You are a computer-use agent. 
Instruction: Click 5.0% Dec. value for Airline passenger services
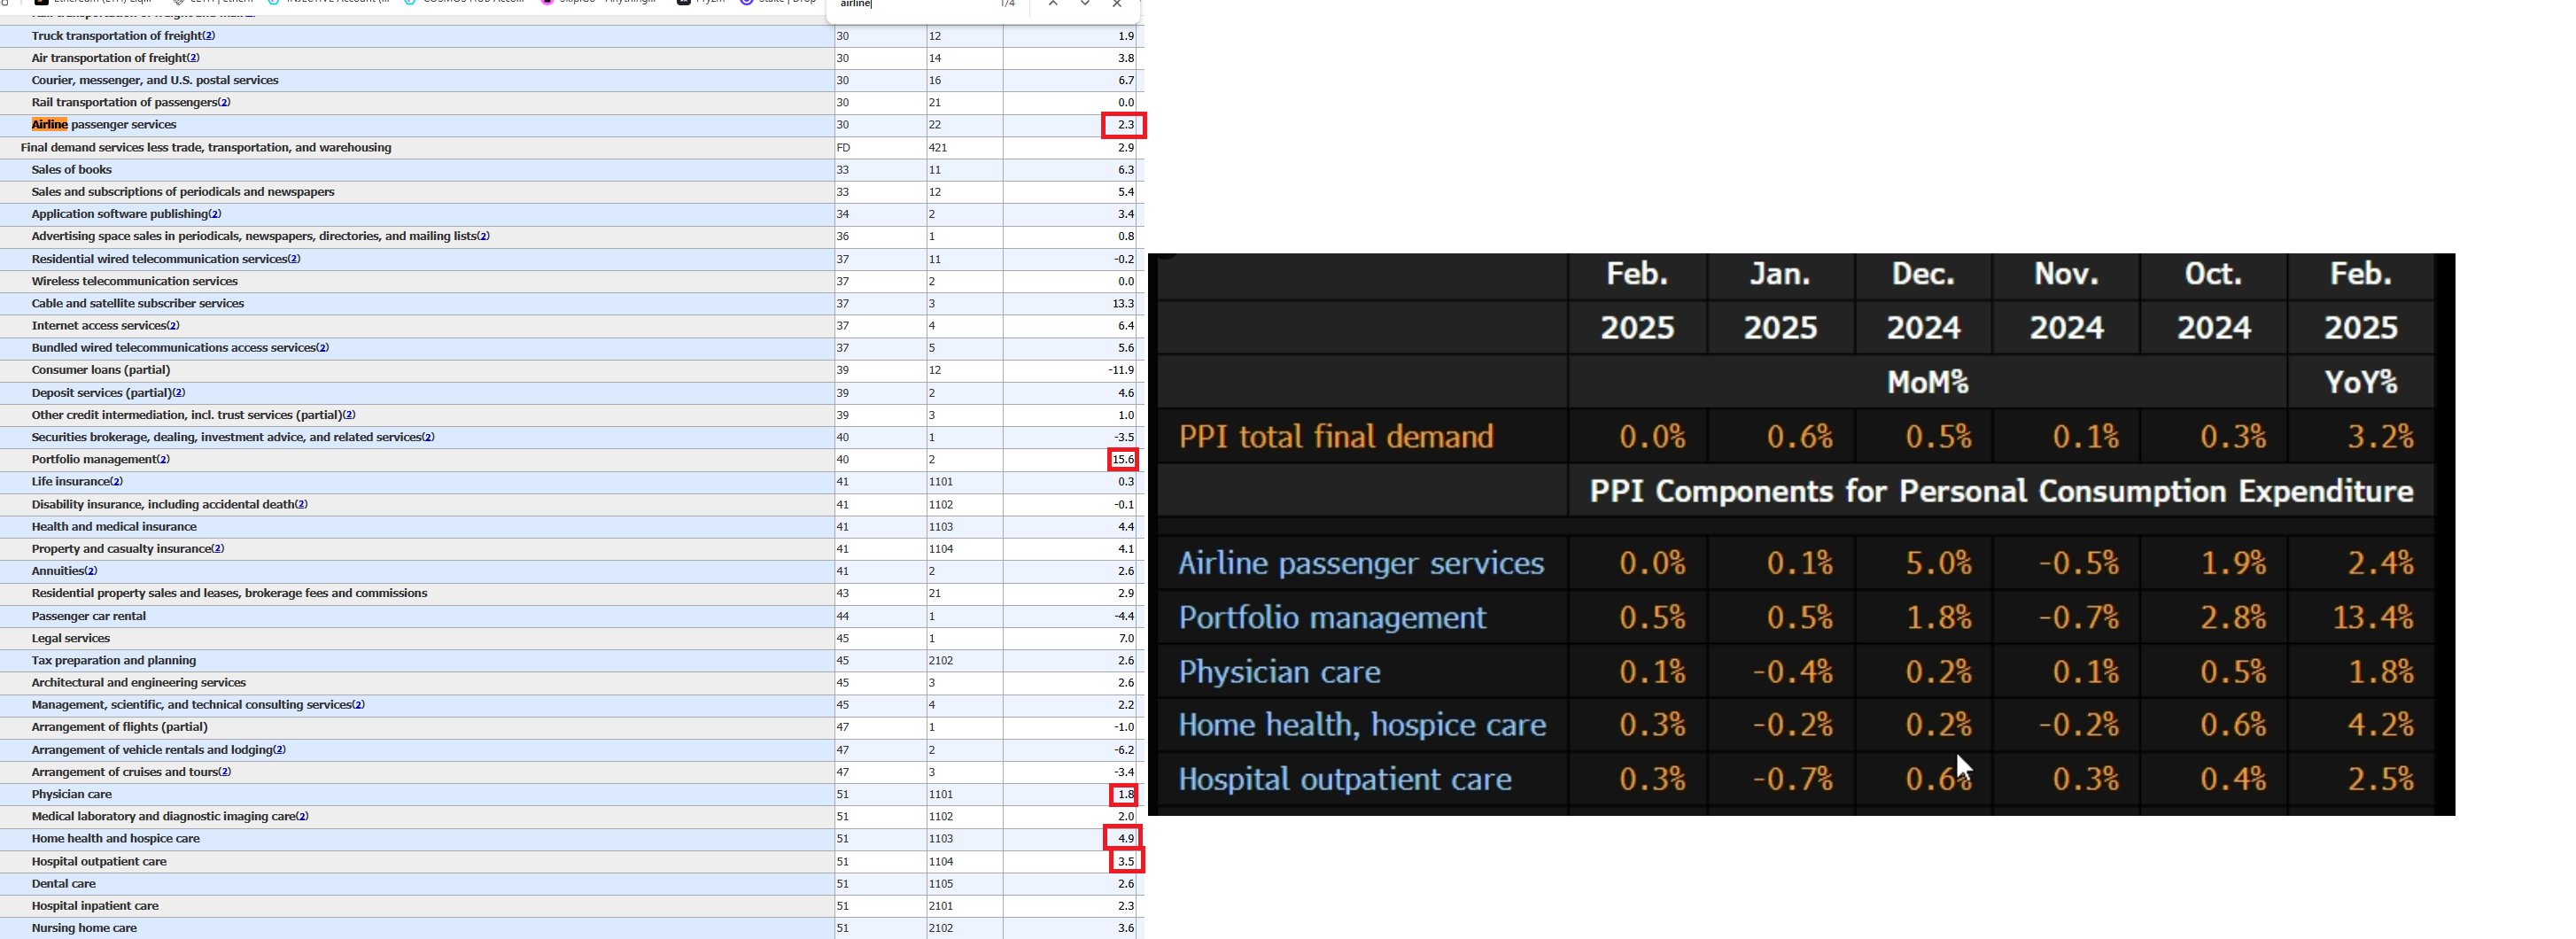(x=1938, y=564)
